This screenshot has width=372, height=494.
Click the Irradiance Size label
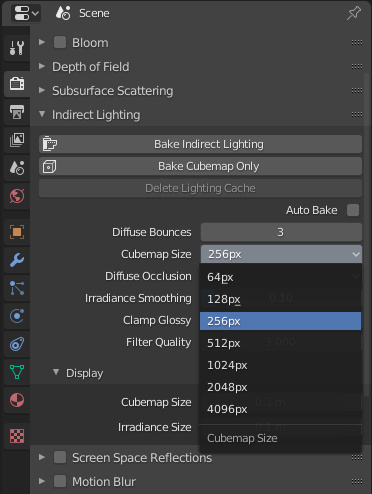[x=155, y=427]
